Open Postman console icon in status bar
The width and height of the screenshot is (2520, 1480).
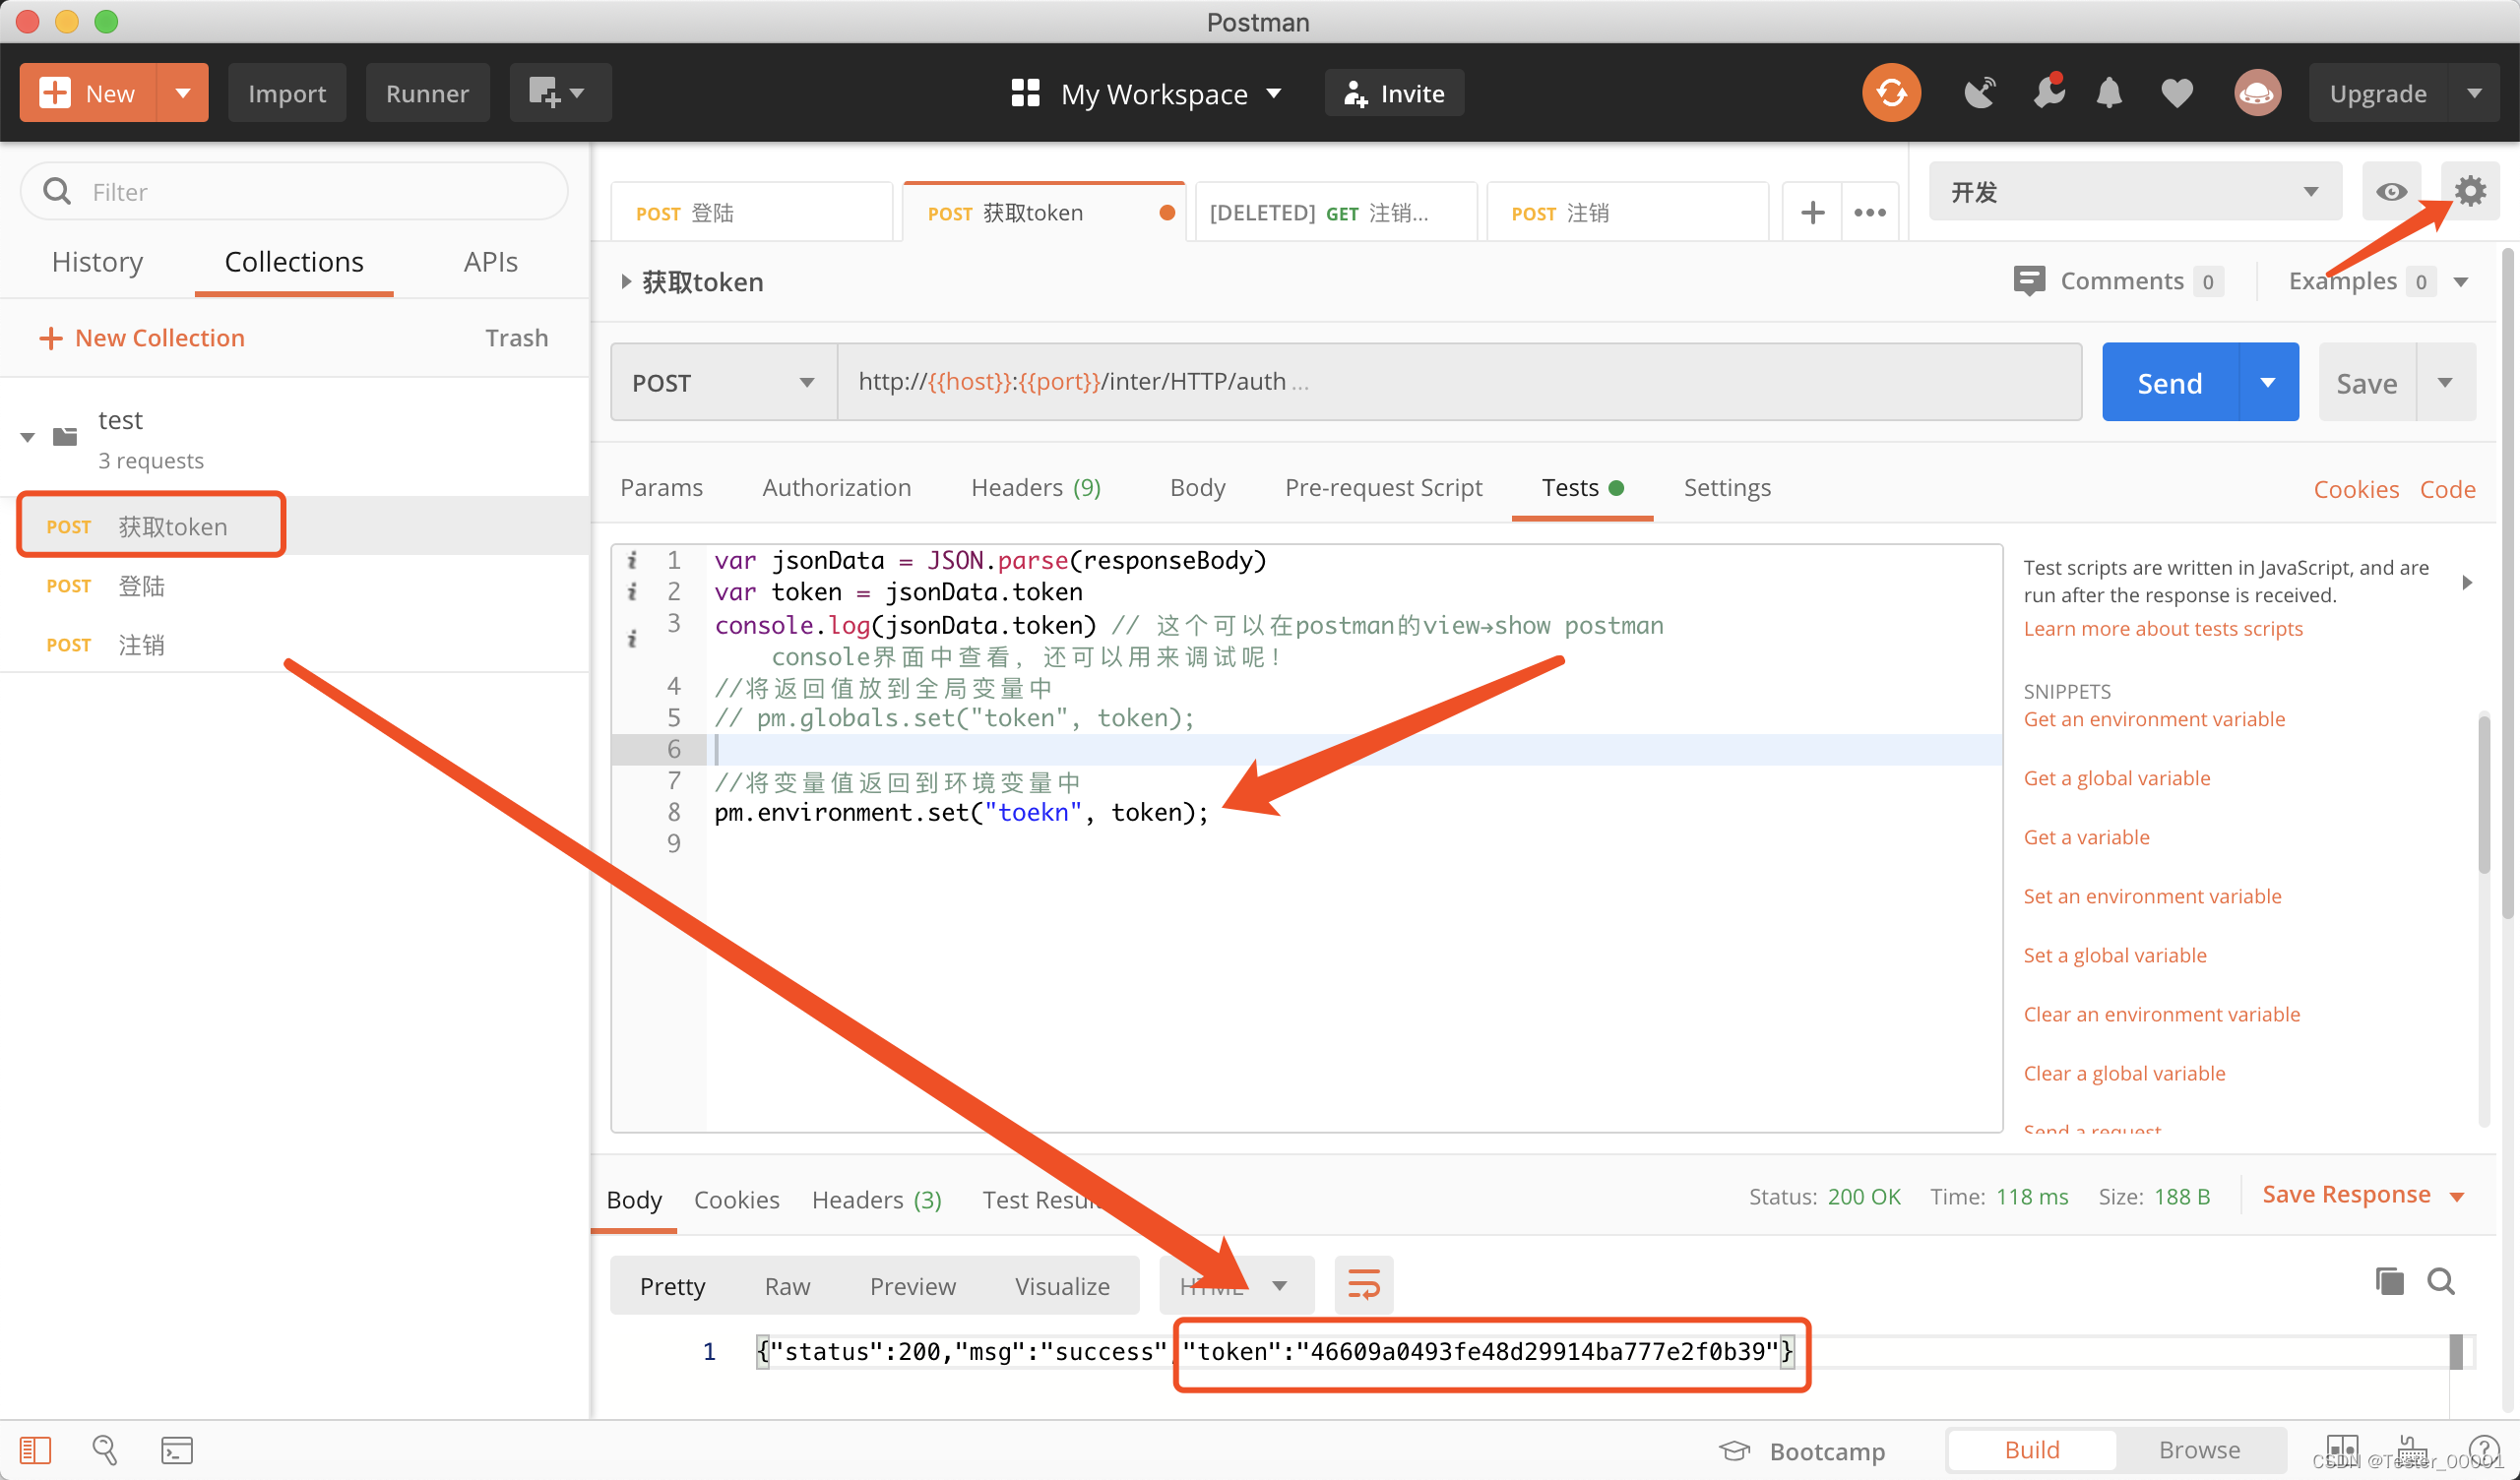tap(176, 1450)
